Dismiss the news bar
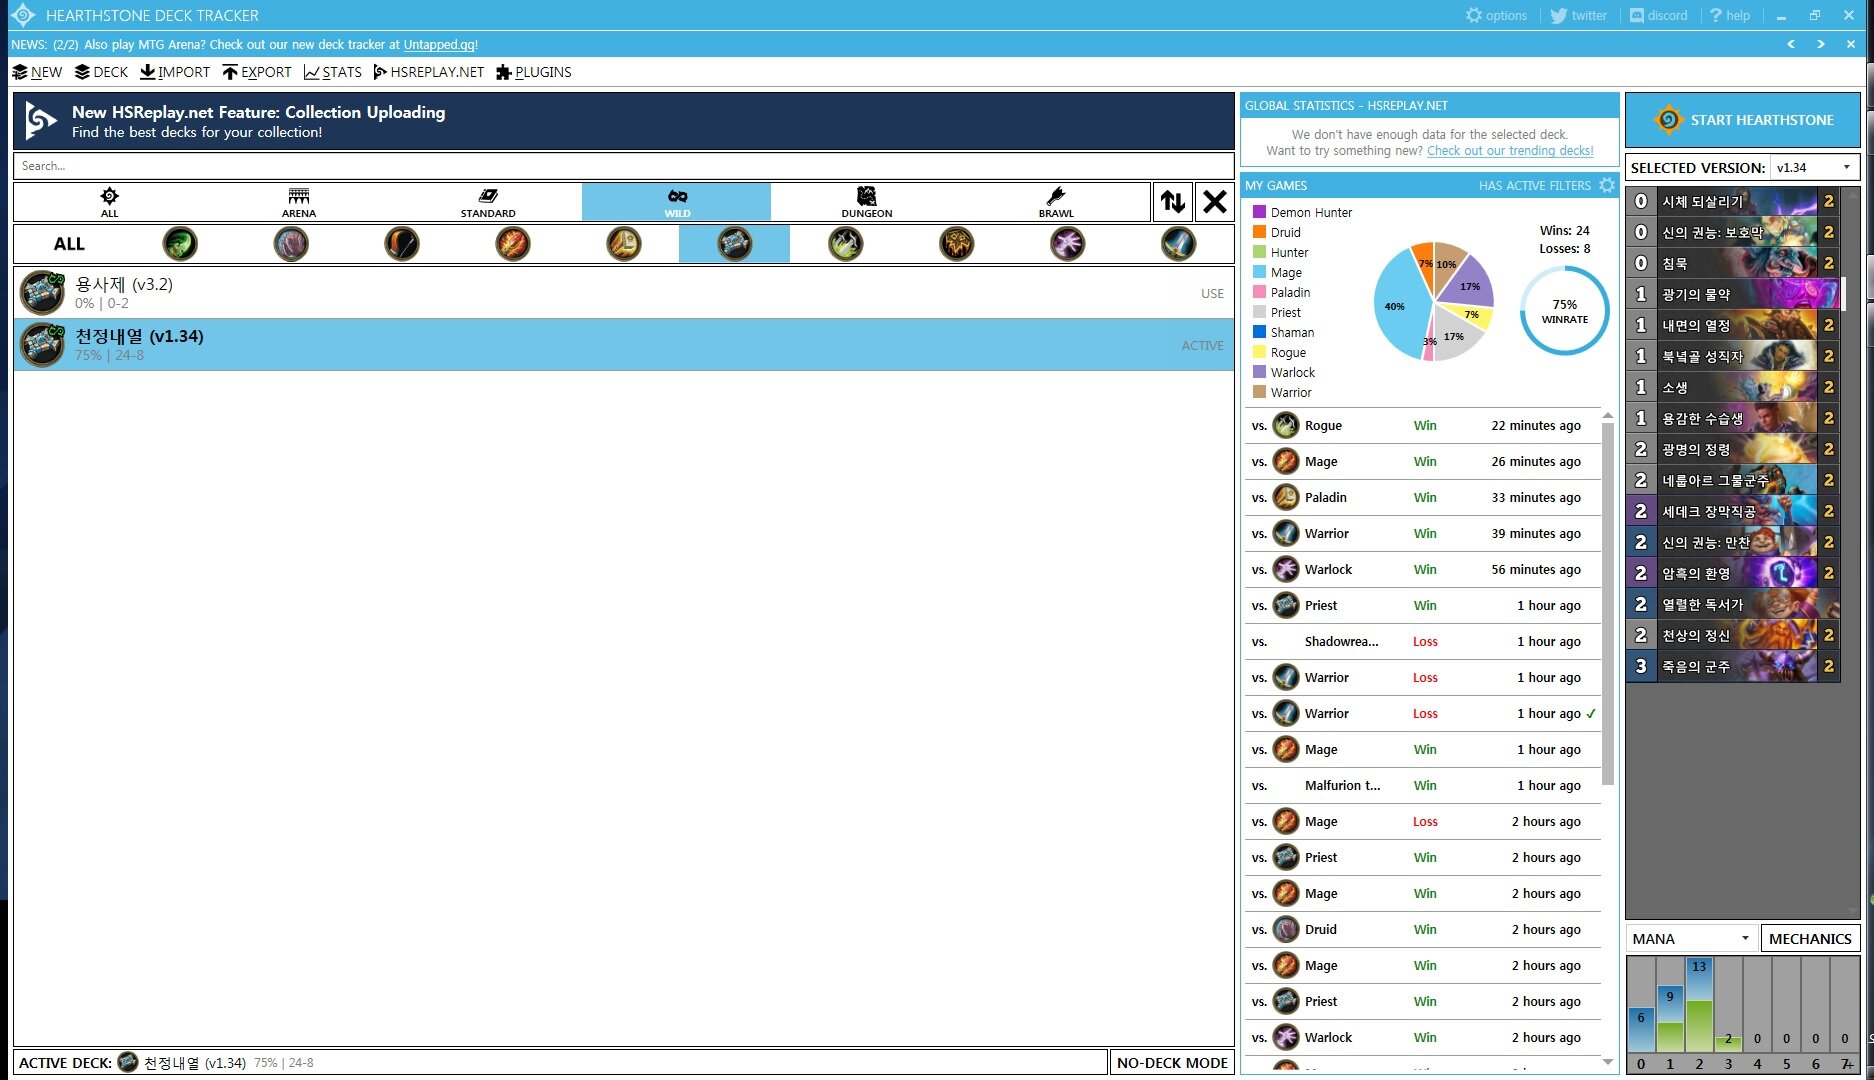 point(1850,44)
